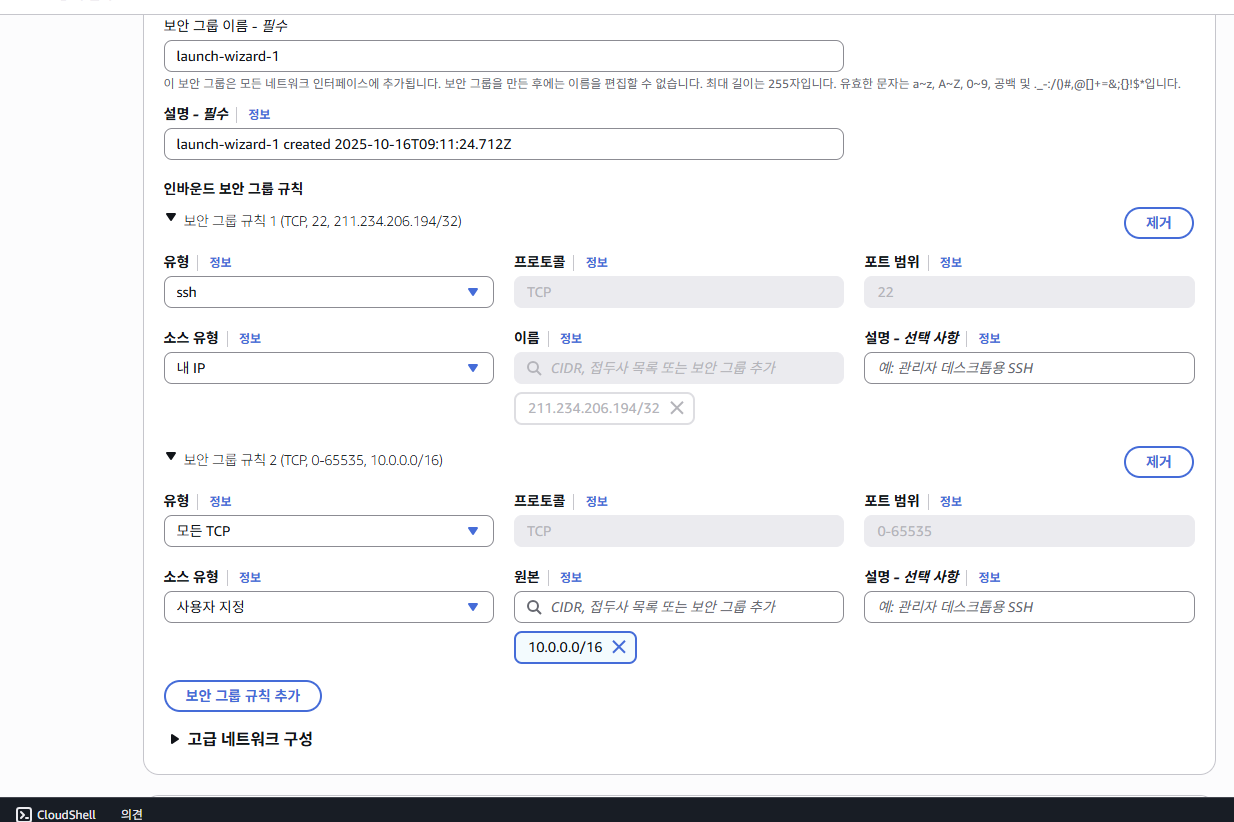Open 정보 link beside rule 1 포트 범위

coord(950,262)
